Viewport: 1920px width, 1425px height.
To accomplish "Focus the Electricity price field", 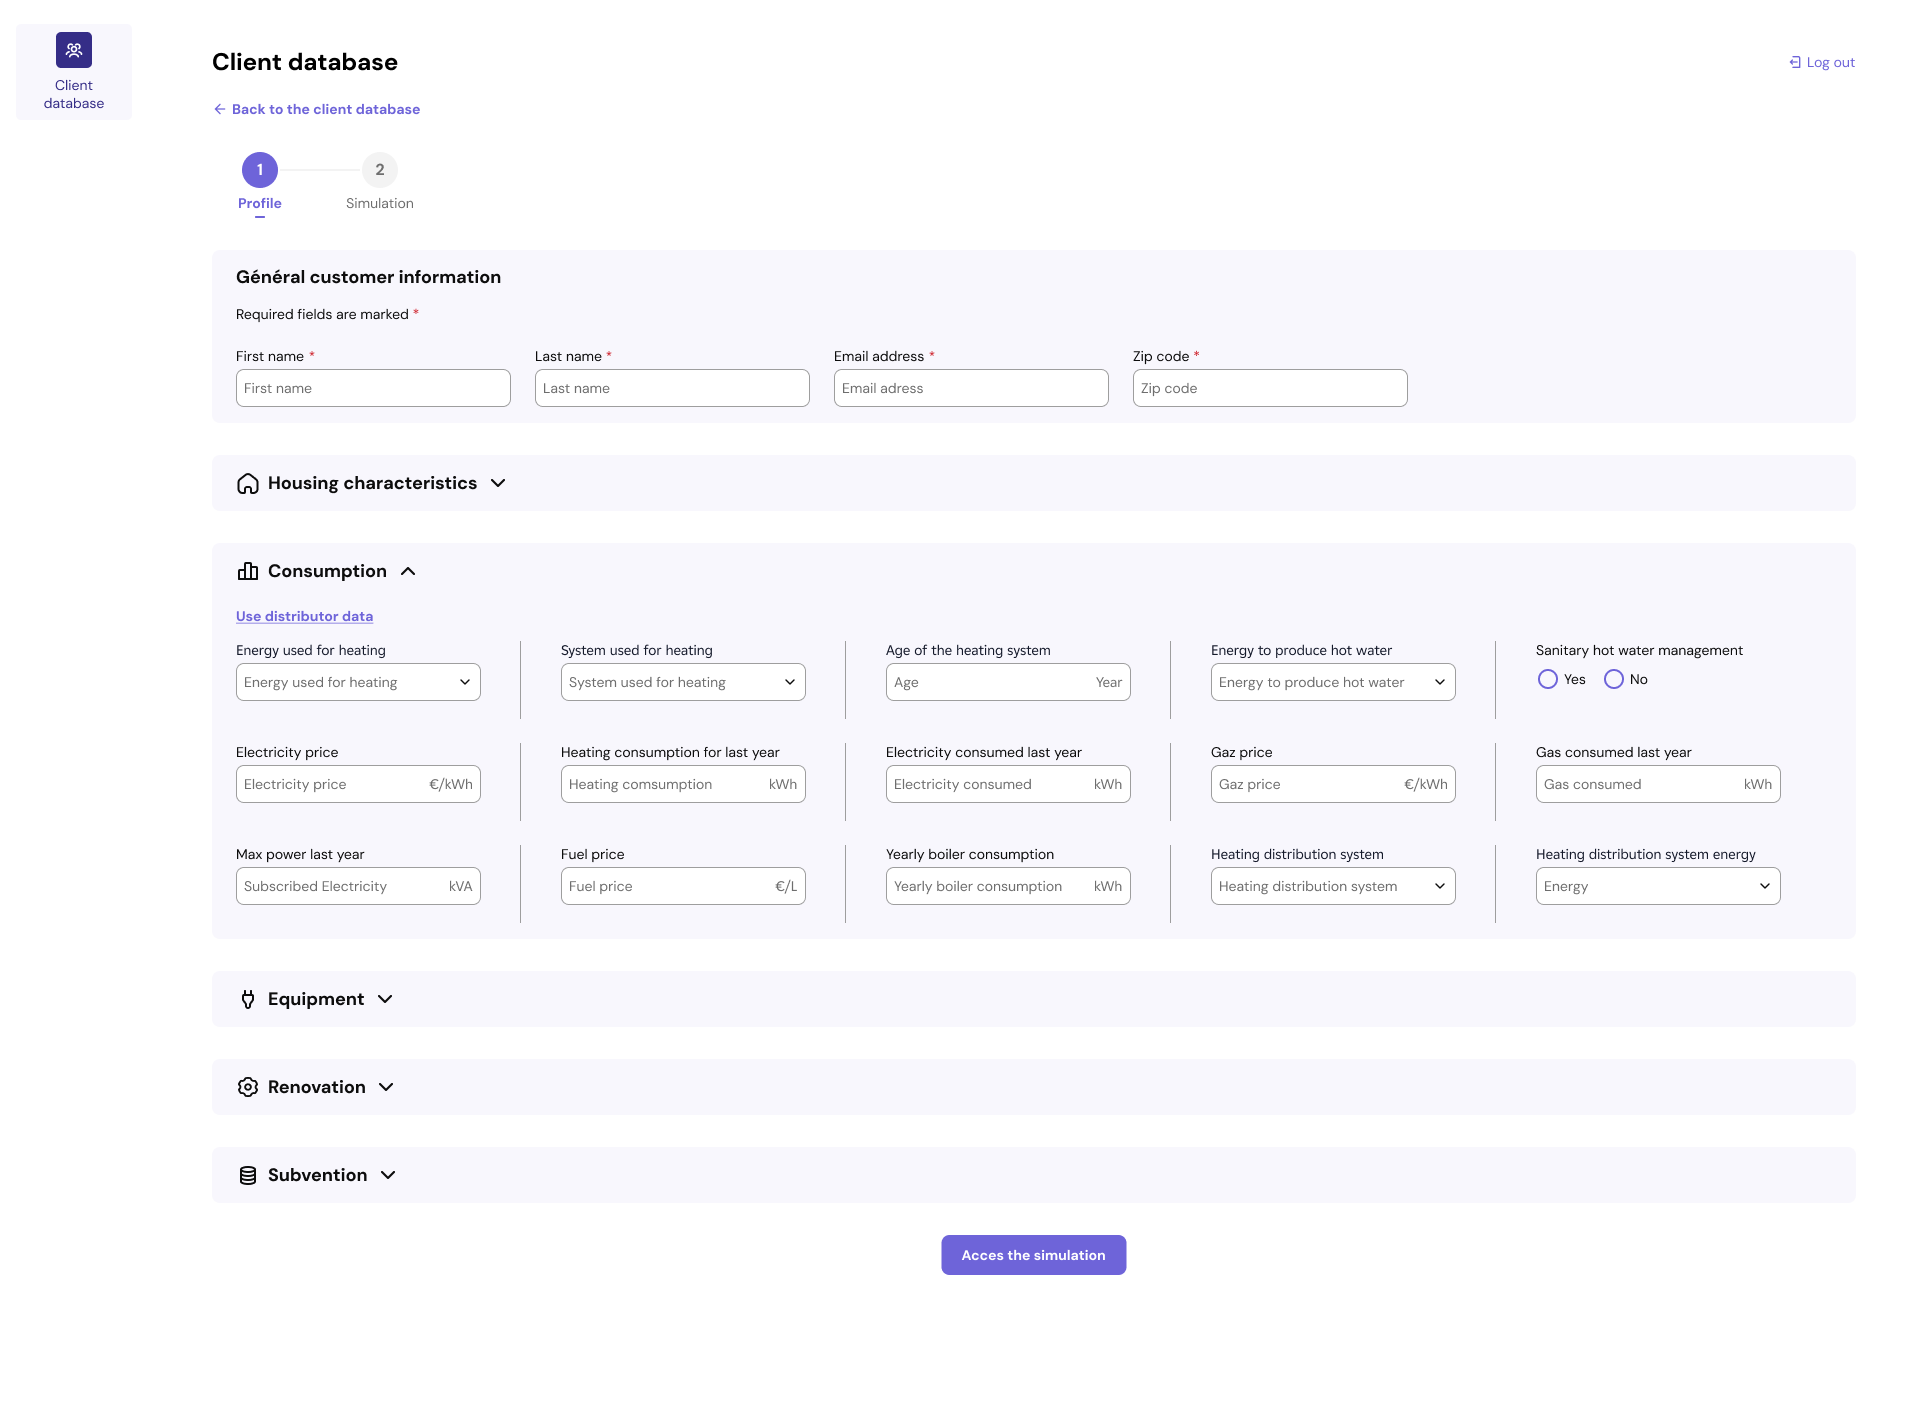I will click(x=358, y=784).
